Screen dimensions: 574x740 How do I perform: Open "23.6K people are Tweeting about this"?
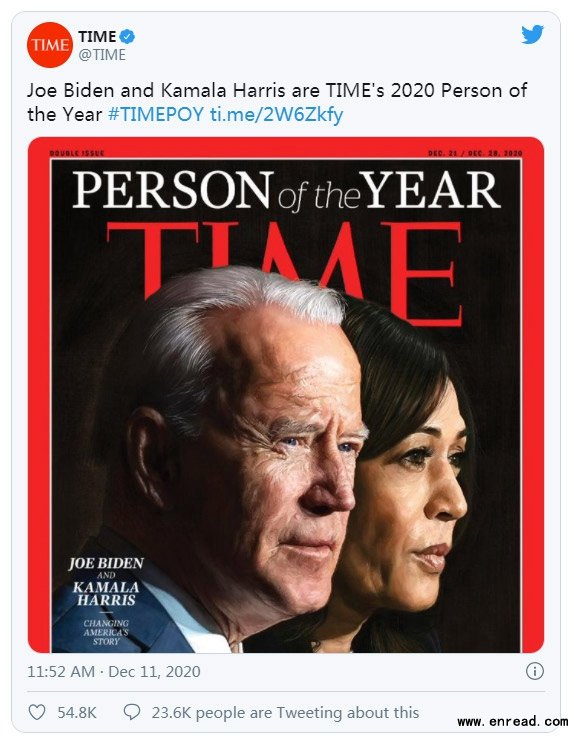tap(285, 712)
